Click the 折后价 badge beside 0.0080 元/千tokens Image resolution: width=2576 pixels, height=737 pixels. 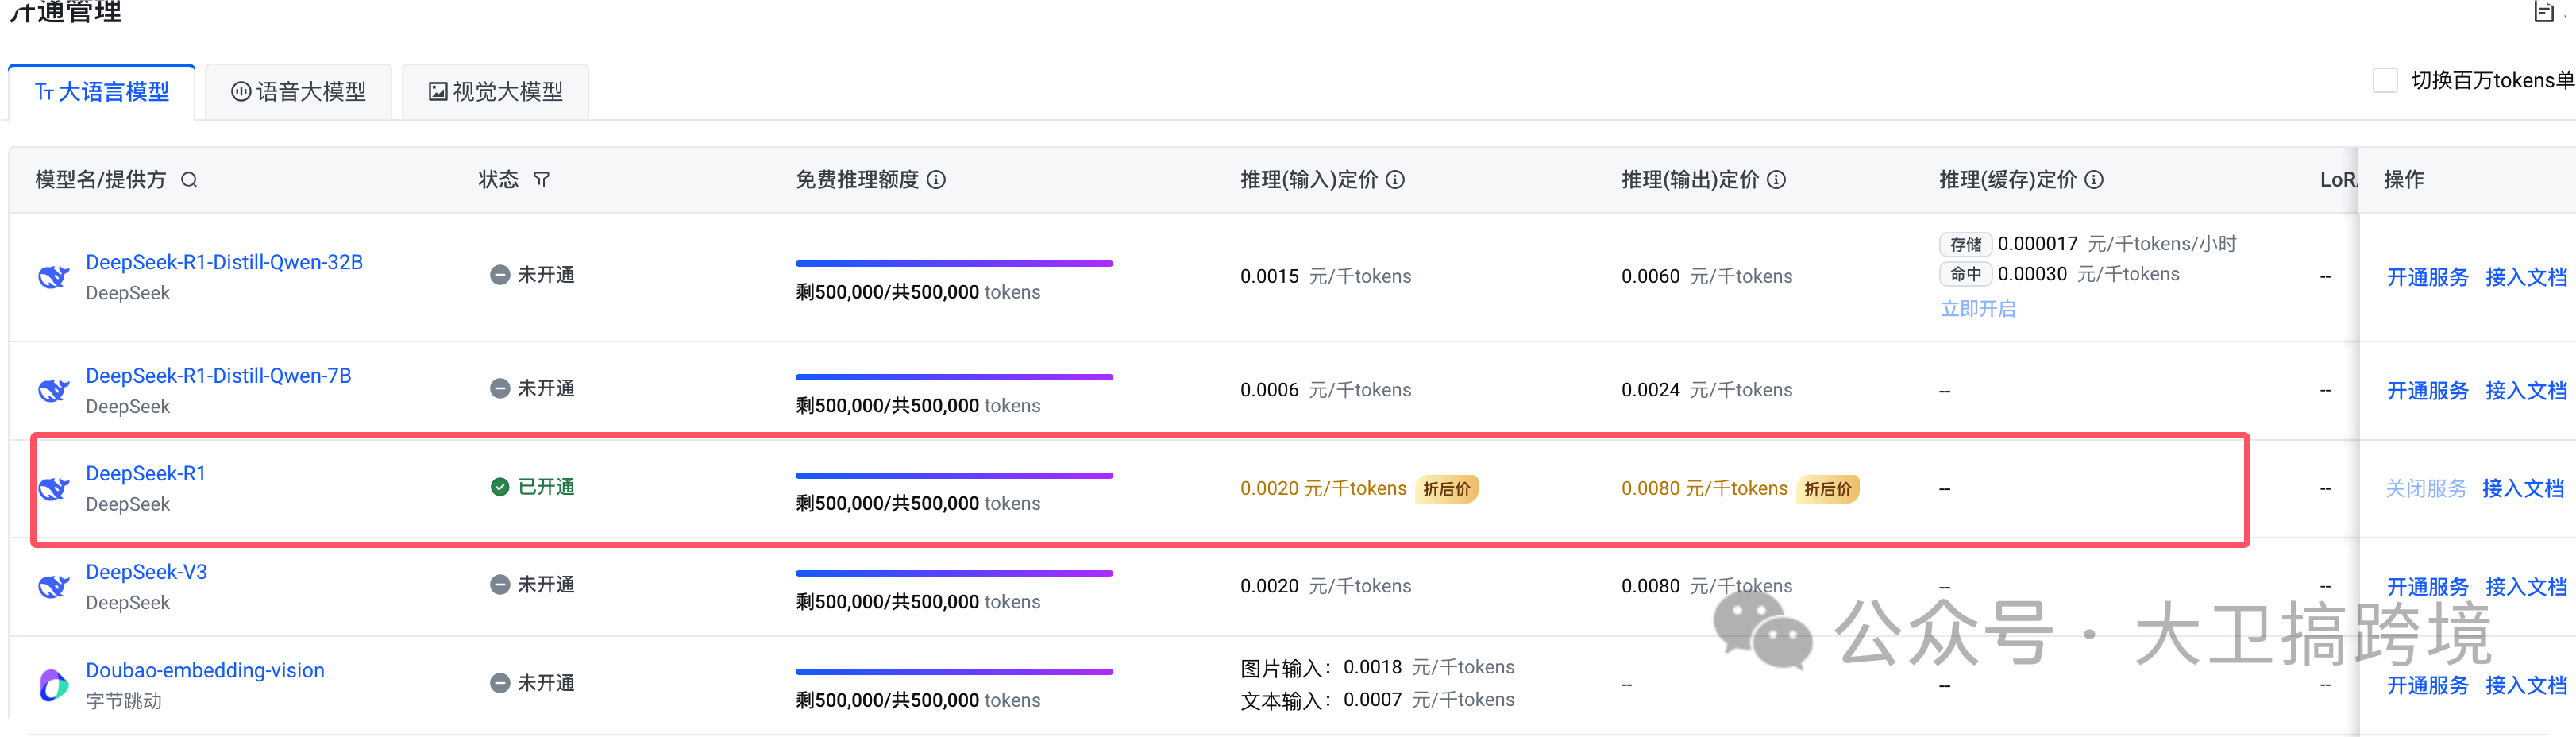point(1827,489)
